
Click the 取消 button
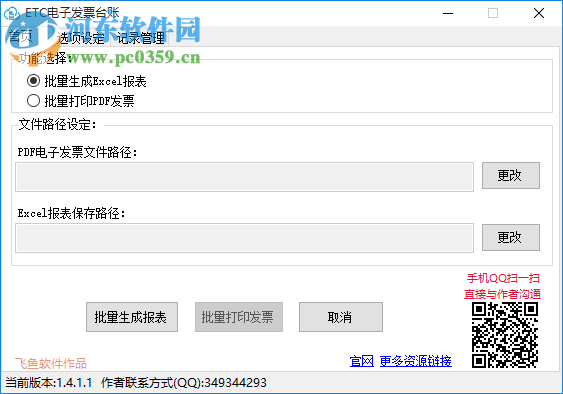[341, 317]
